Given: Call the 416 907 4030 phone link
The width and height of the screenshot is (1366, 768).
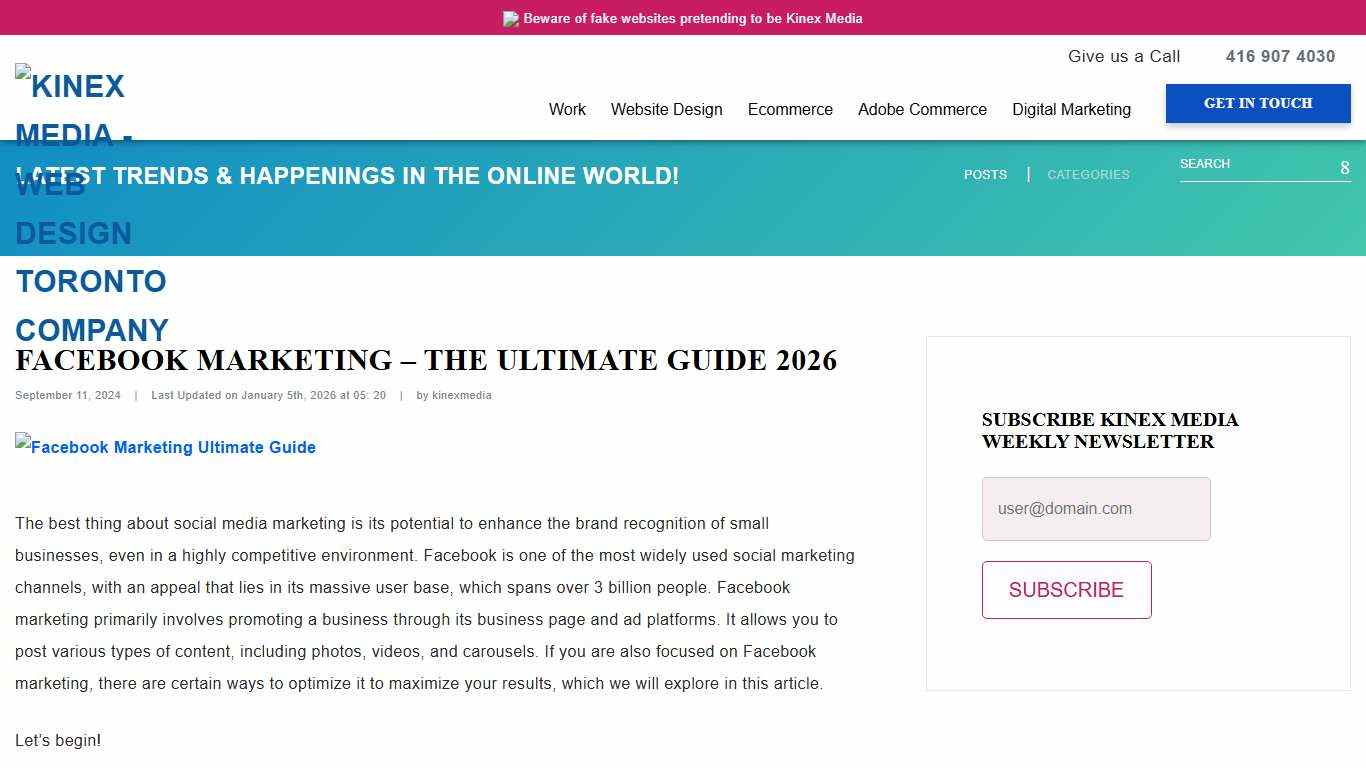Looking at the screenshot, I should (1280, 56).
